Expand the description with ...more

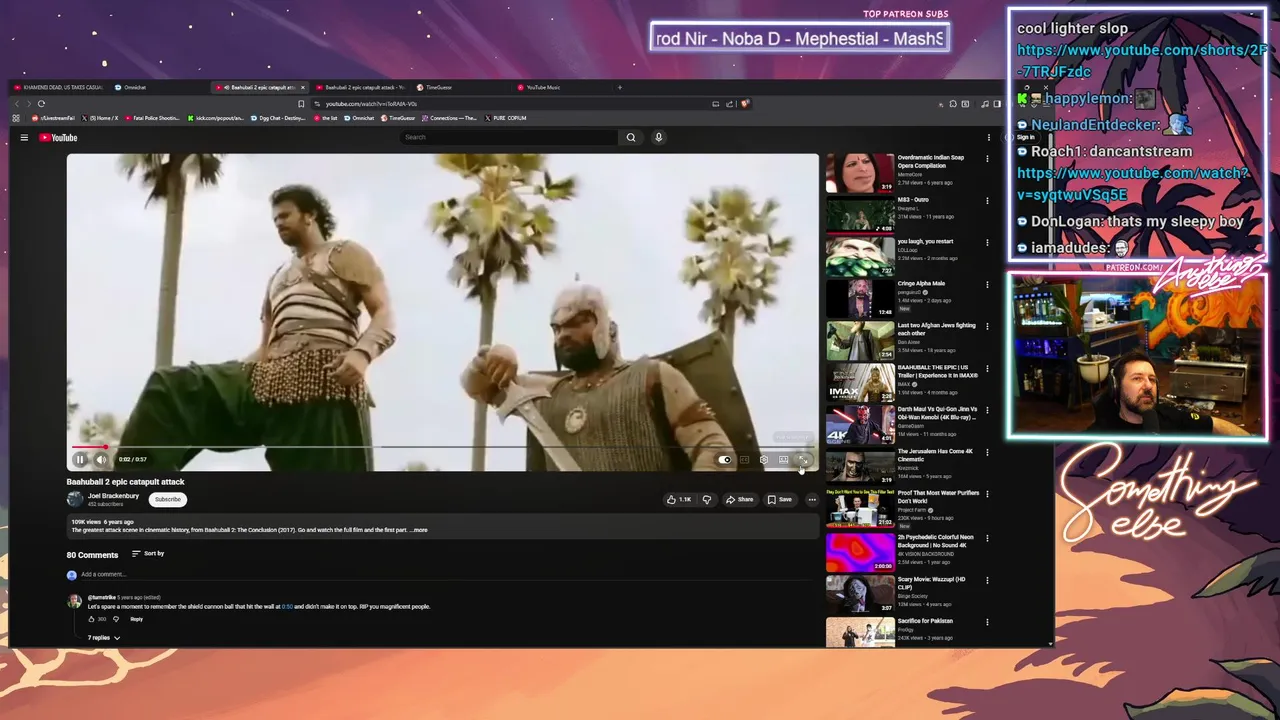(419, 530)
